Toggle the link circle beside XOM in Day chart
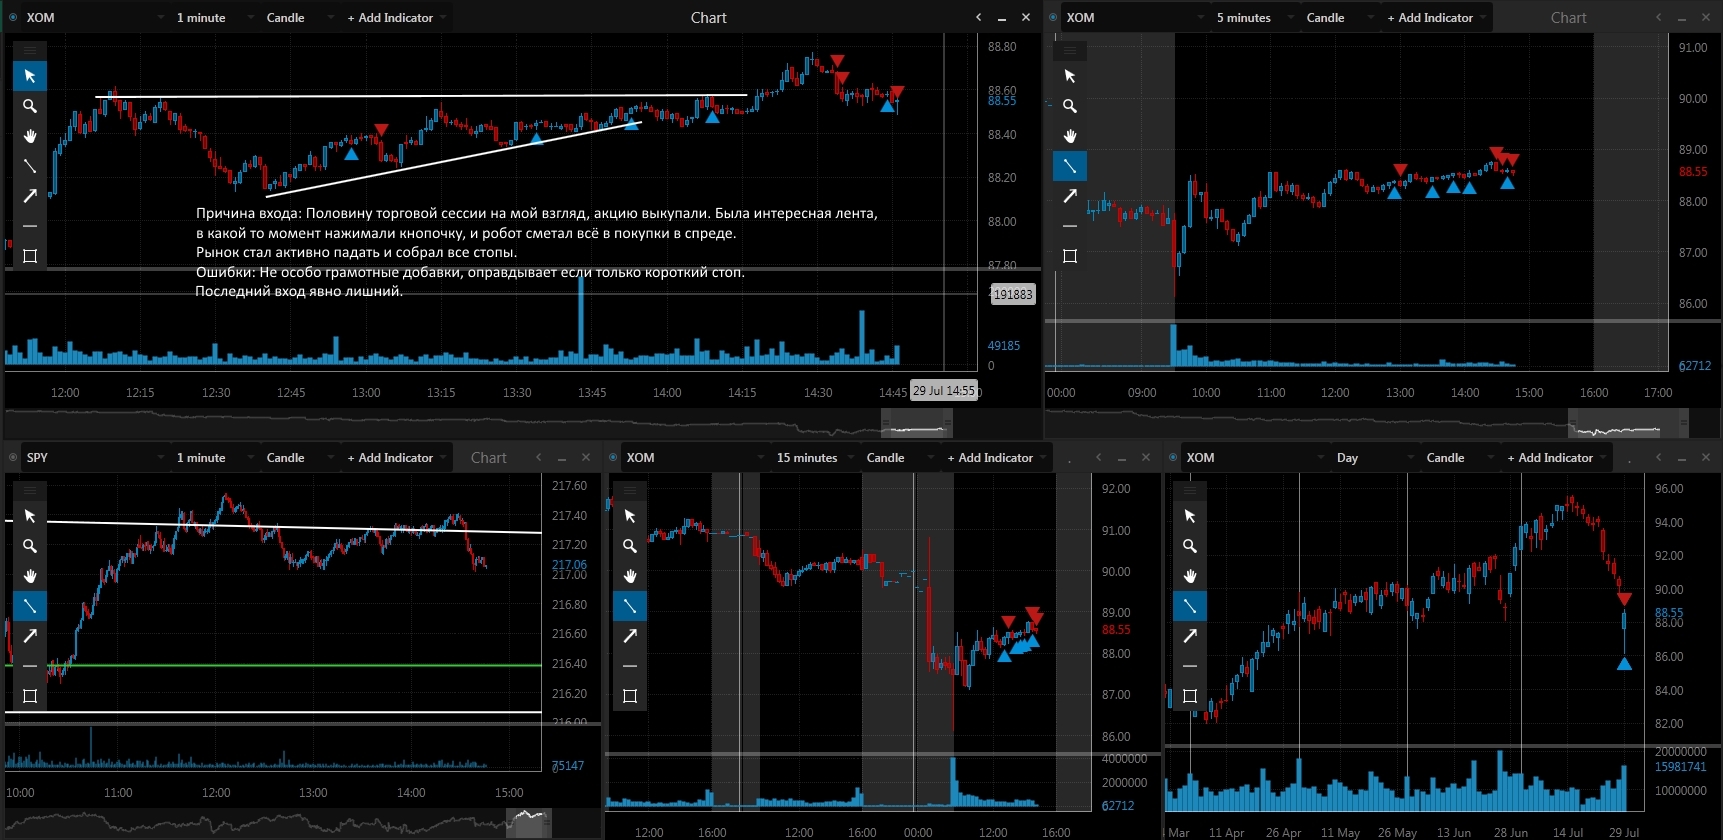Screen dimensions: 1723x840 1173,457
